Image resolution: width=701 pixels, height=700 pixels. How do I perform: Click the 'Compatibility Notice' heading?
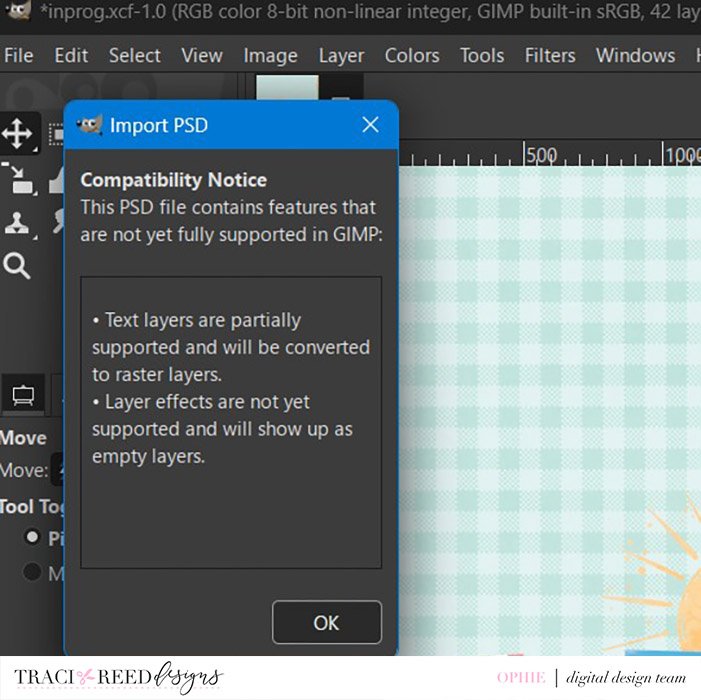[x=173, y=180]
